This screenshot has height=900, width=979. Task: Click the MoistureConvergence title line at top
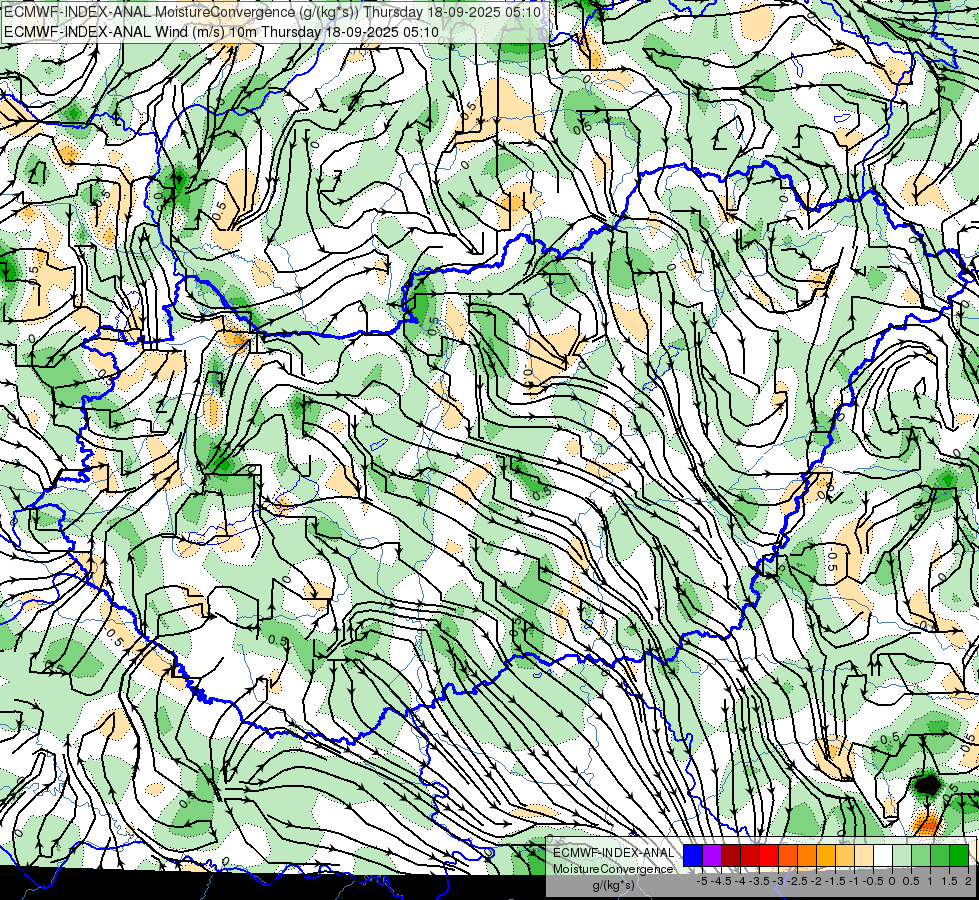pyautogui.click(x=272, y=12)
